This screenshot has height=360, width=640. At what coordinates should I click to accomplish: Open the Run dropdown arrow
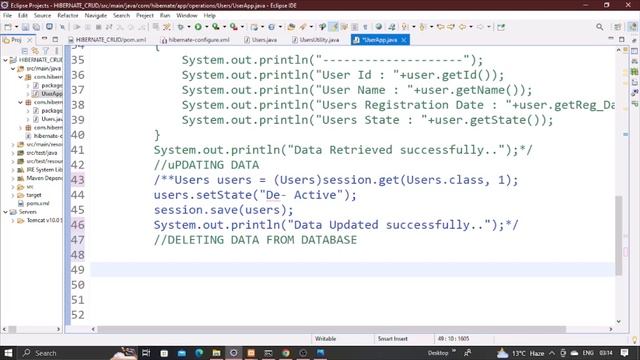pos(207,27)
